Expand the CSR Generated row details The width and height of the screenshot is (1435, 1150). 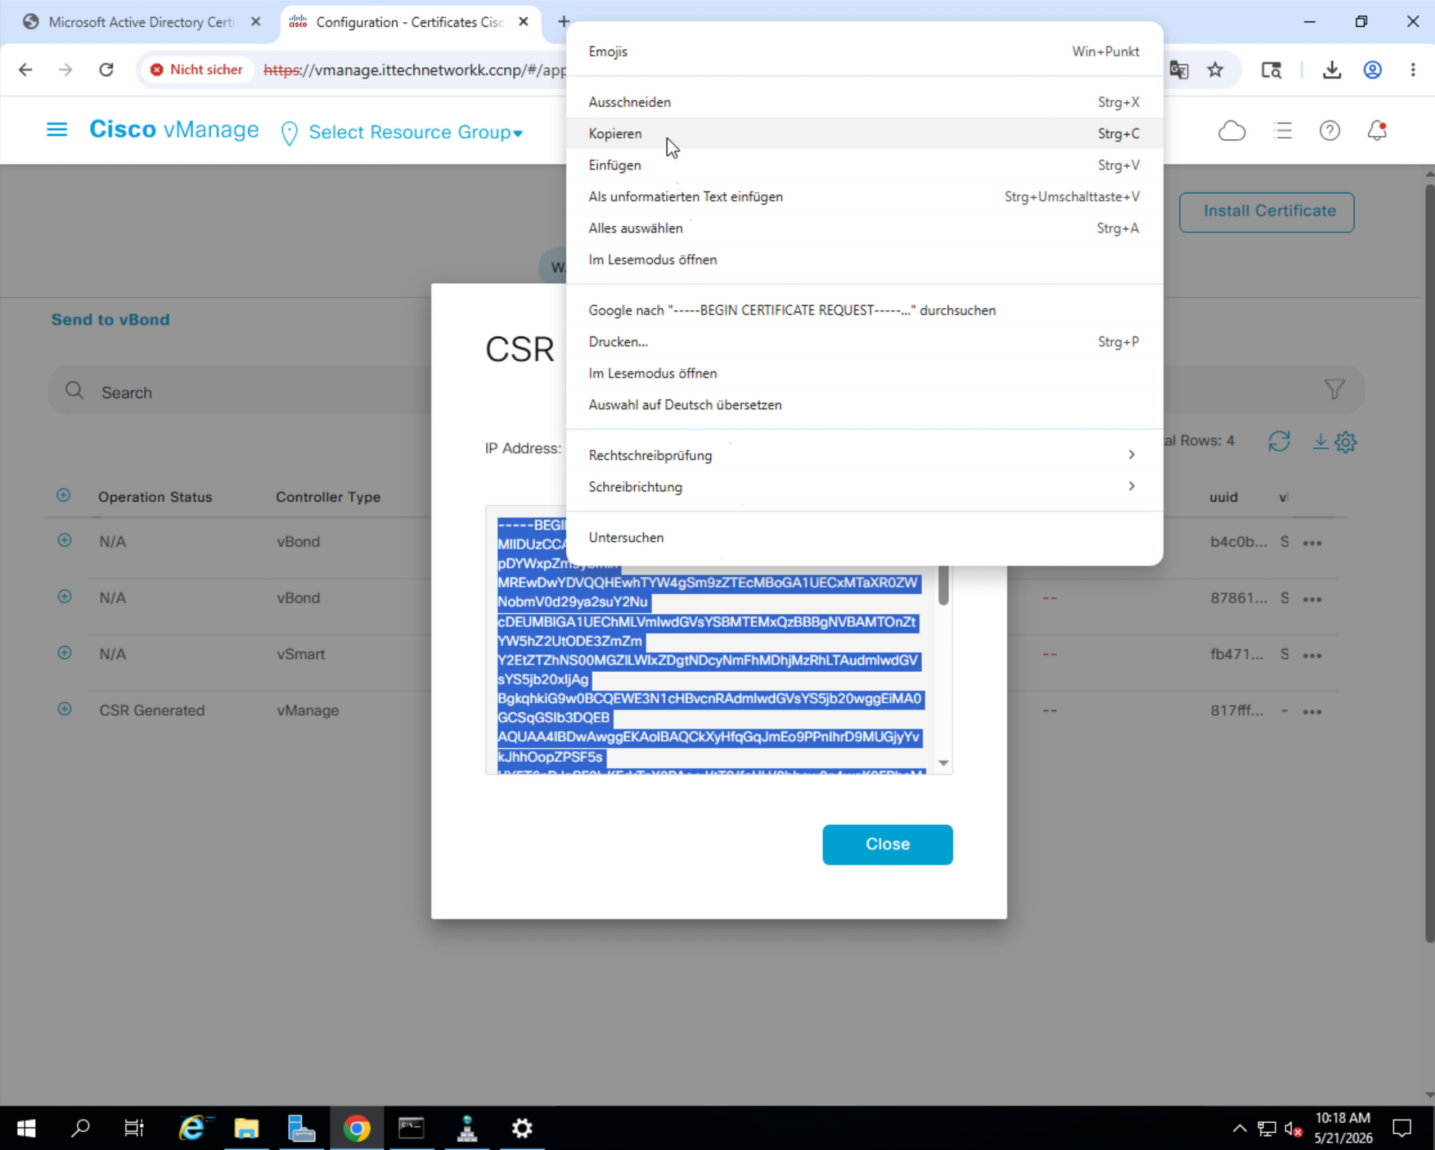(64, 709)
